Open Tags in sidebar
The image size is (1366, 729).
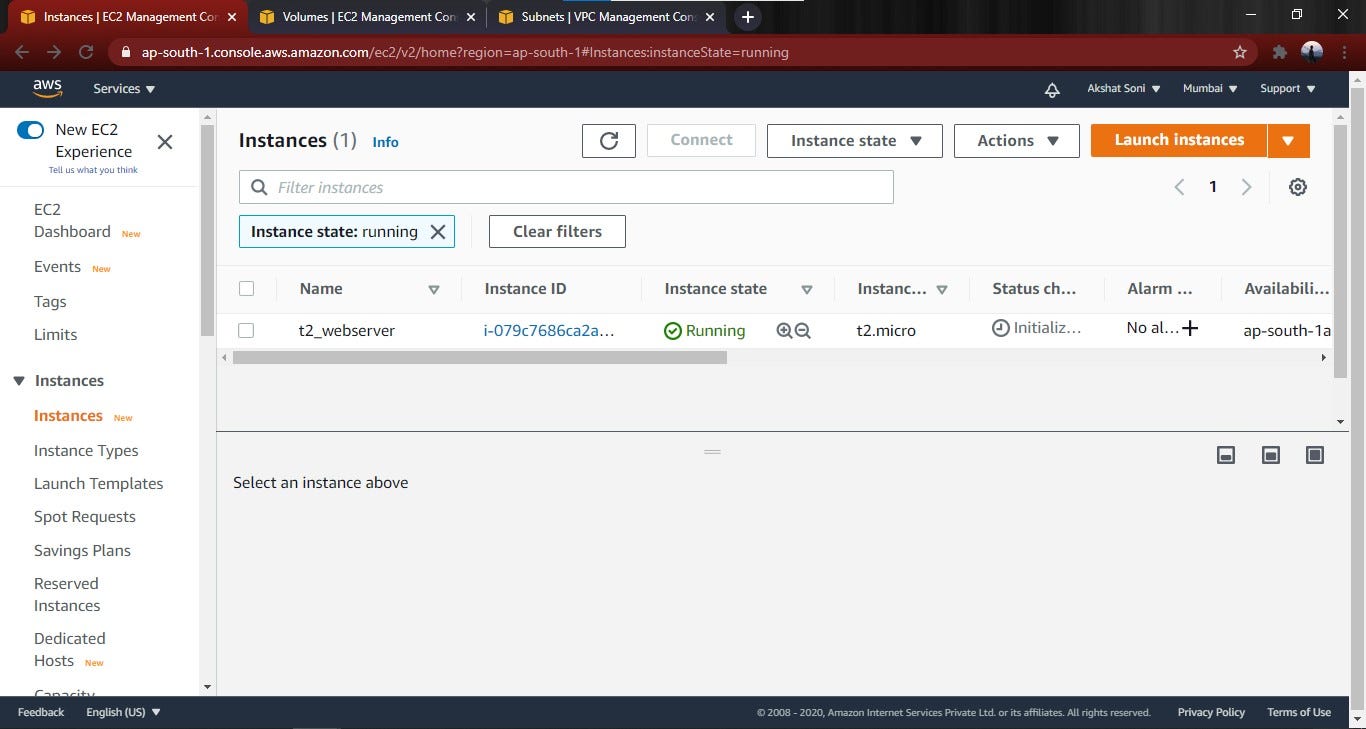pos(50,302)
